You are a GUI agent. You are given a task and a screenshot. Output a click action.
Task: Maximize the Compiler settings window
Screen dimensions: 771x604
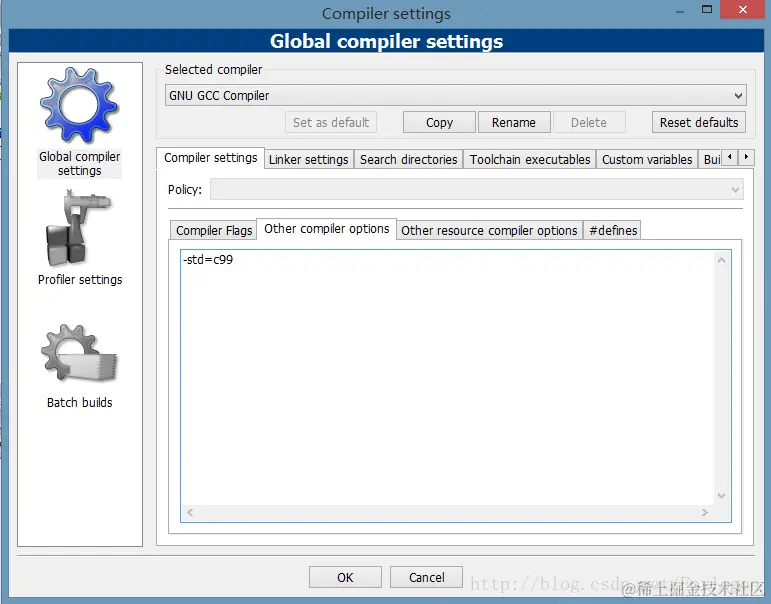pos(707,9)
